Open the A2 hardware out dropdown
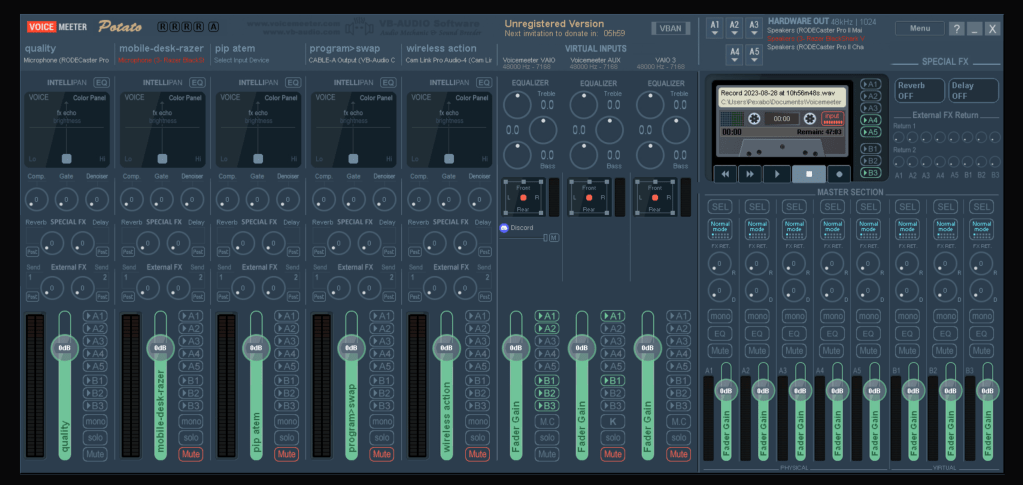This screenshot has width=1023, height=485. tap(735, 28)
